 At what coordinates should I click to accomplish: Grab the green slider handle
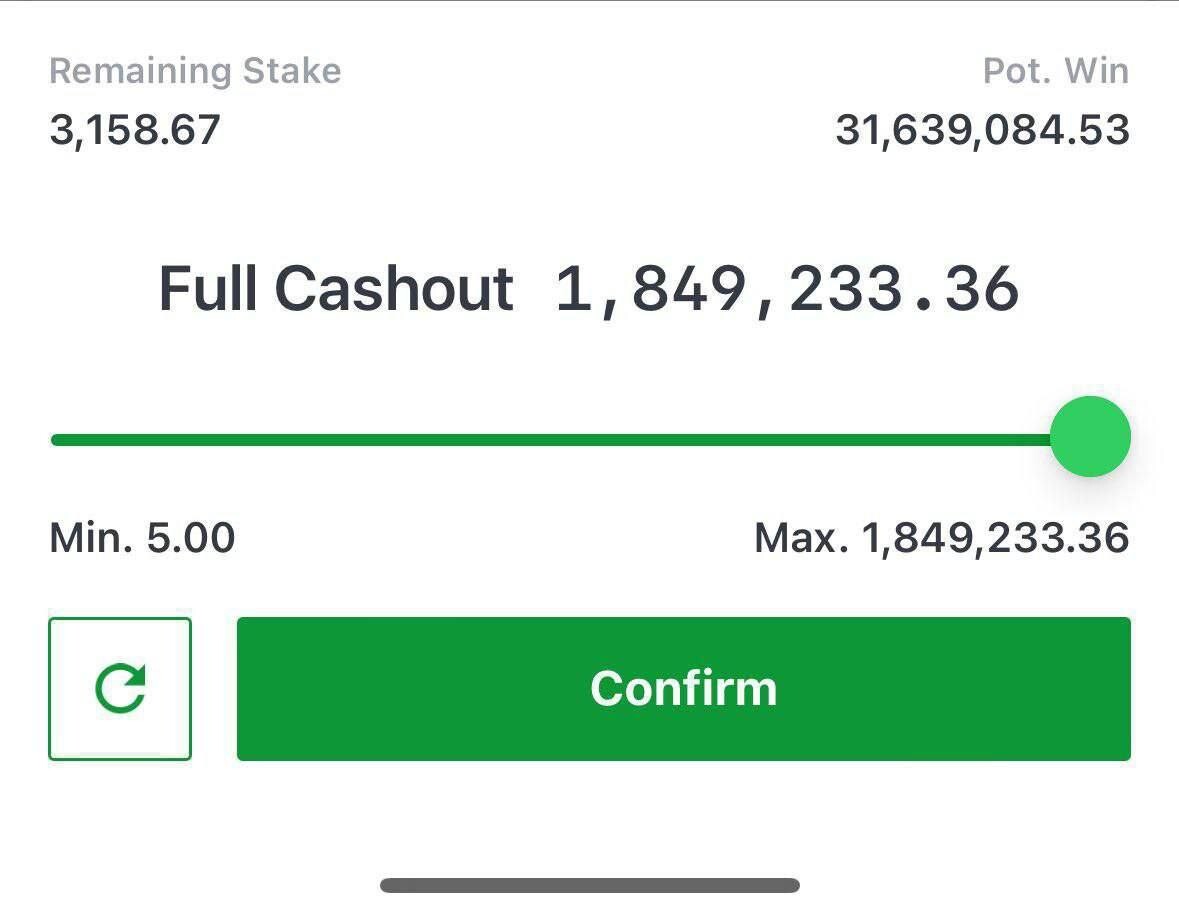click(x=1090, y=437)
